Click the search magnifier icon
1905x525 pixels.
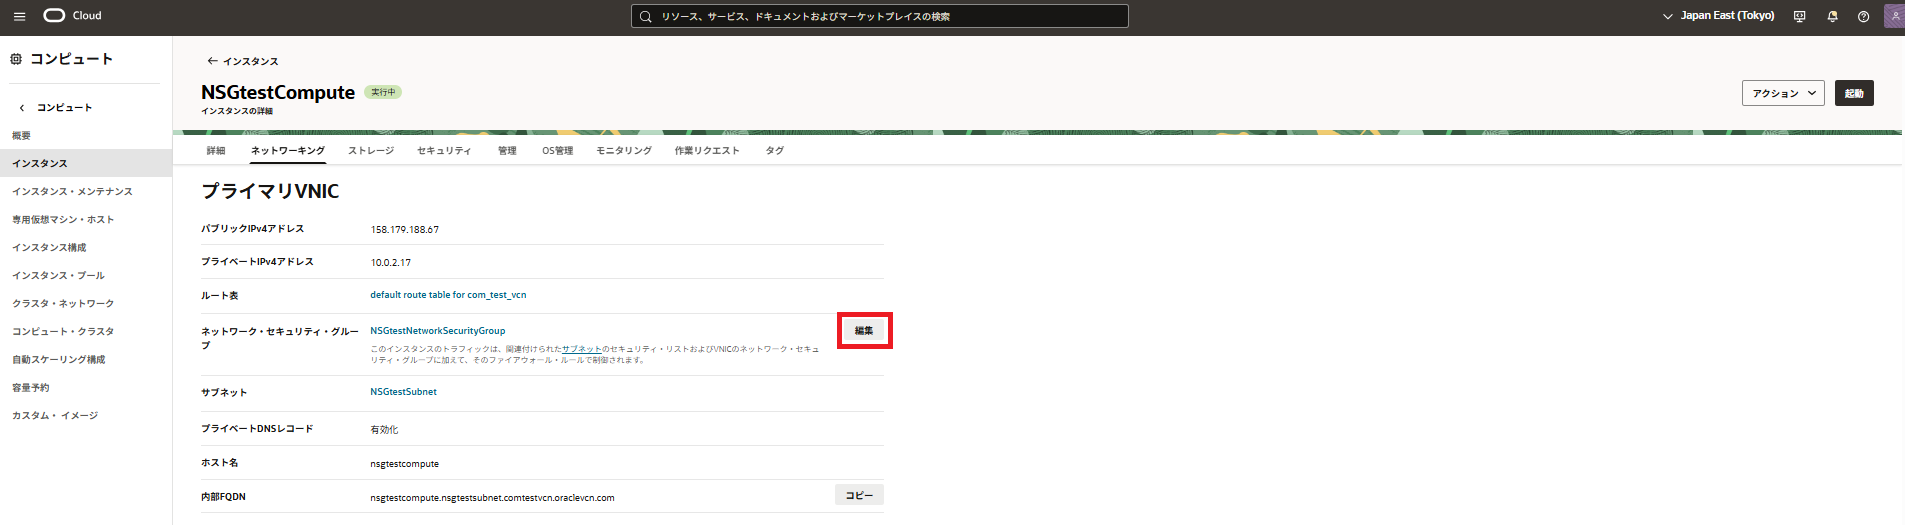(646, 16)
